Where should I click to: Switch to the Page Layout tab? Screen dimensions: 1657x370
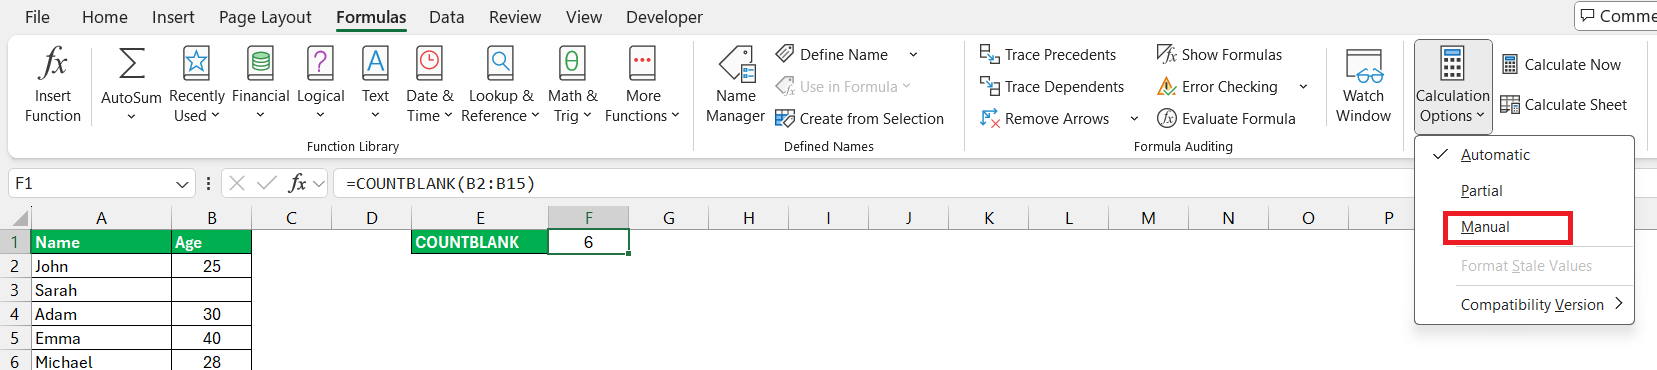pyautogui.click(x=265, y=17)
